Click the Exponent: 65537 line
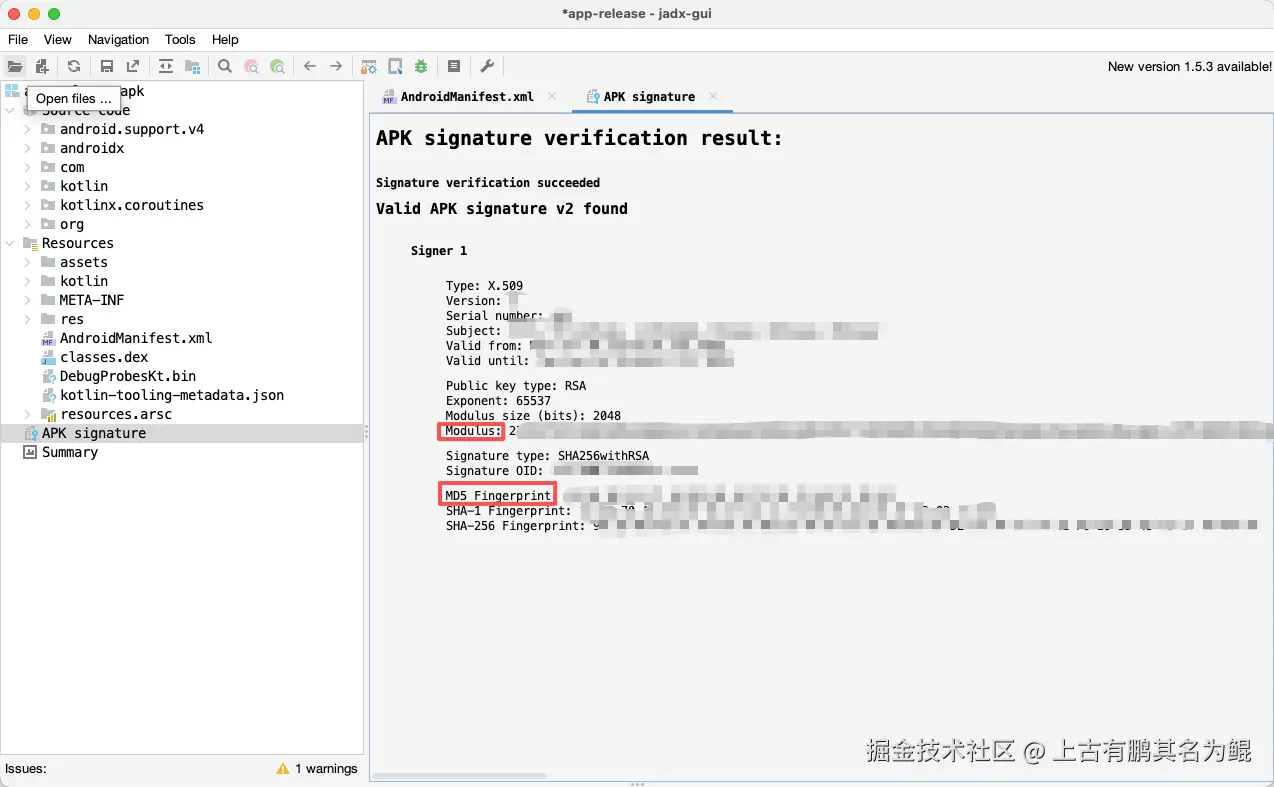Screen dimensions: 1274x787 point(498,401)
